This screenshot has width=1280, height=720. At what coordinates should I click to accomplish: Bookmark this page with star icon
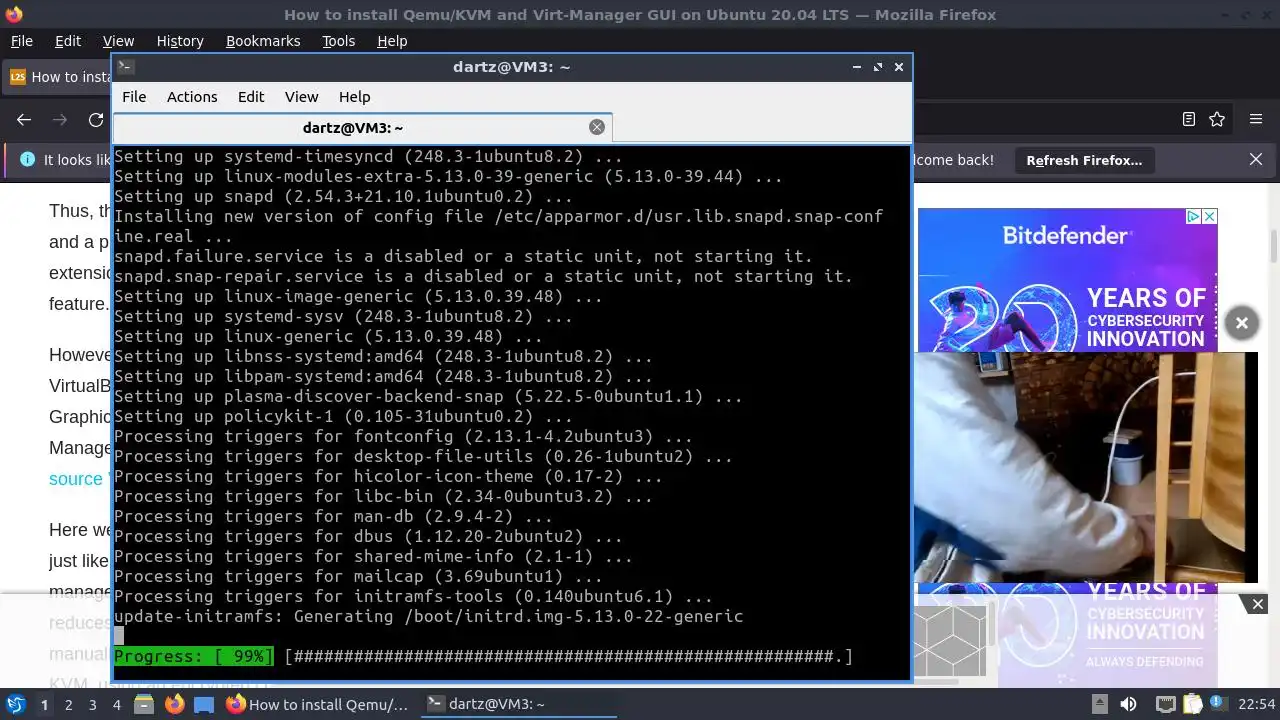(x=1217, y=119)
